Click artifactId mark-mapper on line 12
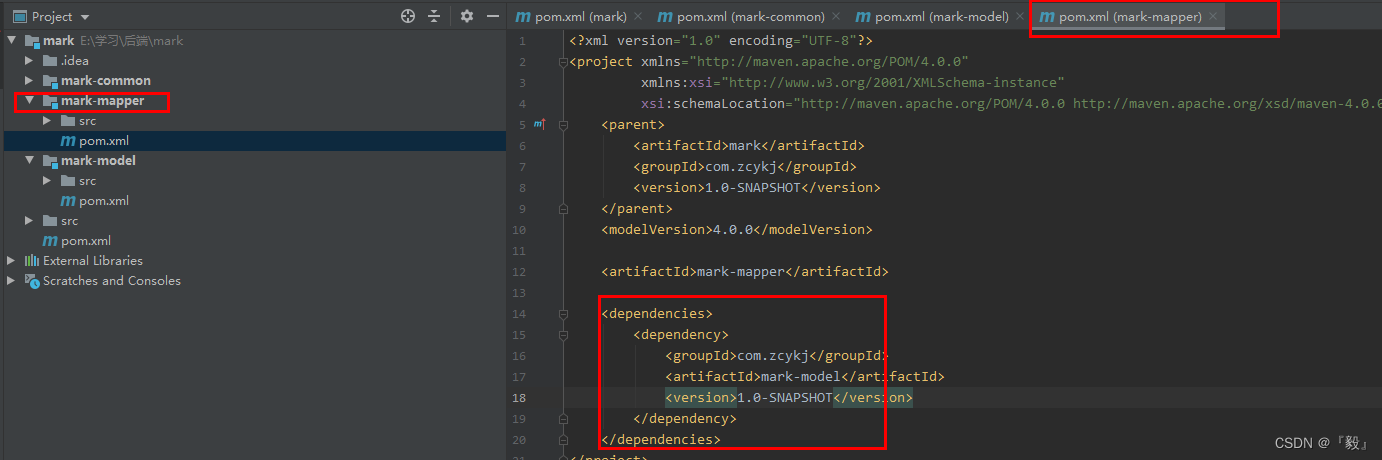 click(x=745, y=271)
